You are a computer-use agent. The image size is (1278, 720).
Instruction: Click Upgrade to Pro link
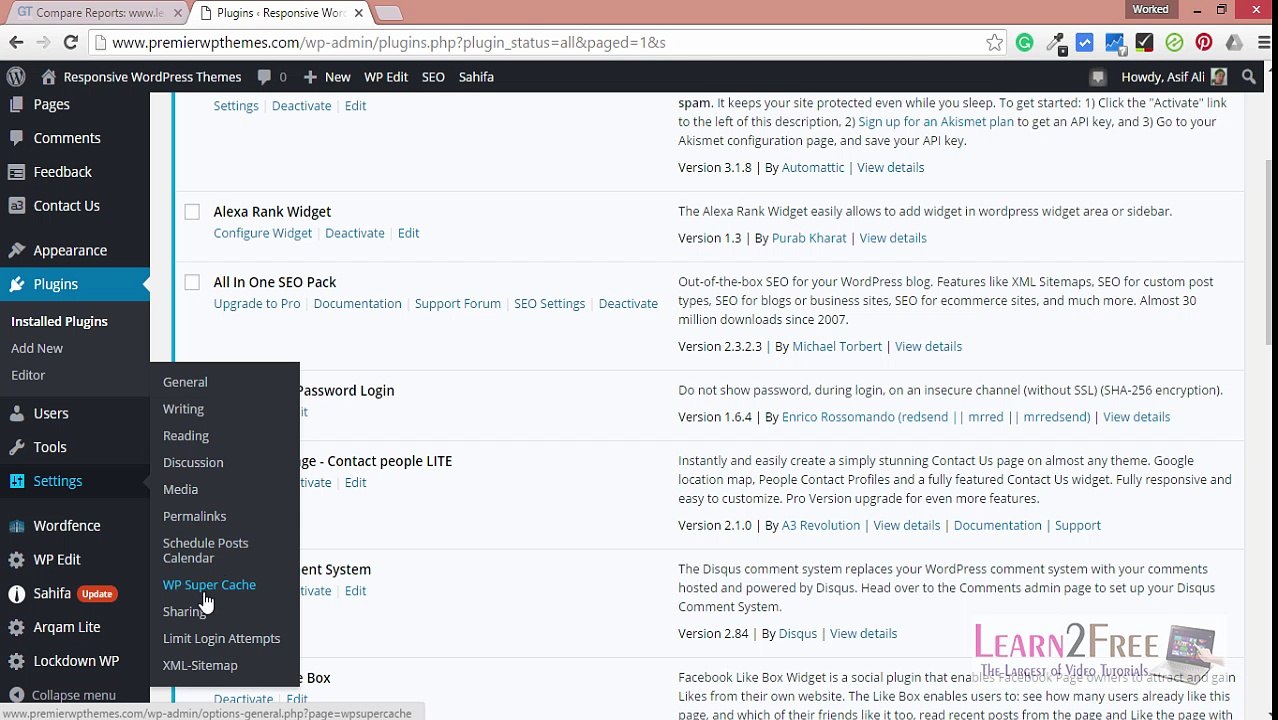pyautogui.click(x=257, y=304)
